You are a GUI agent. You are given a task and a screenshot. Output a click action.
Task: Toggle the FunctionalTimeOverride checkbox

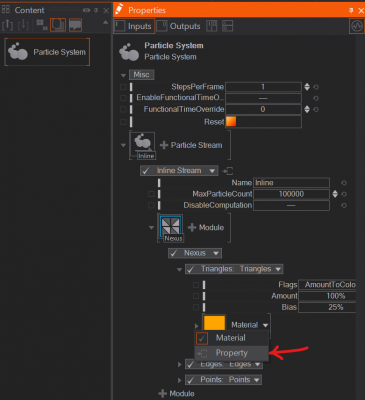tap(123, 109)
